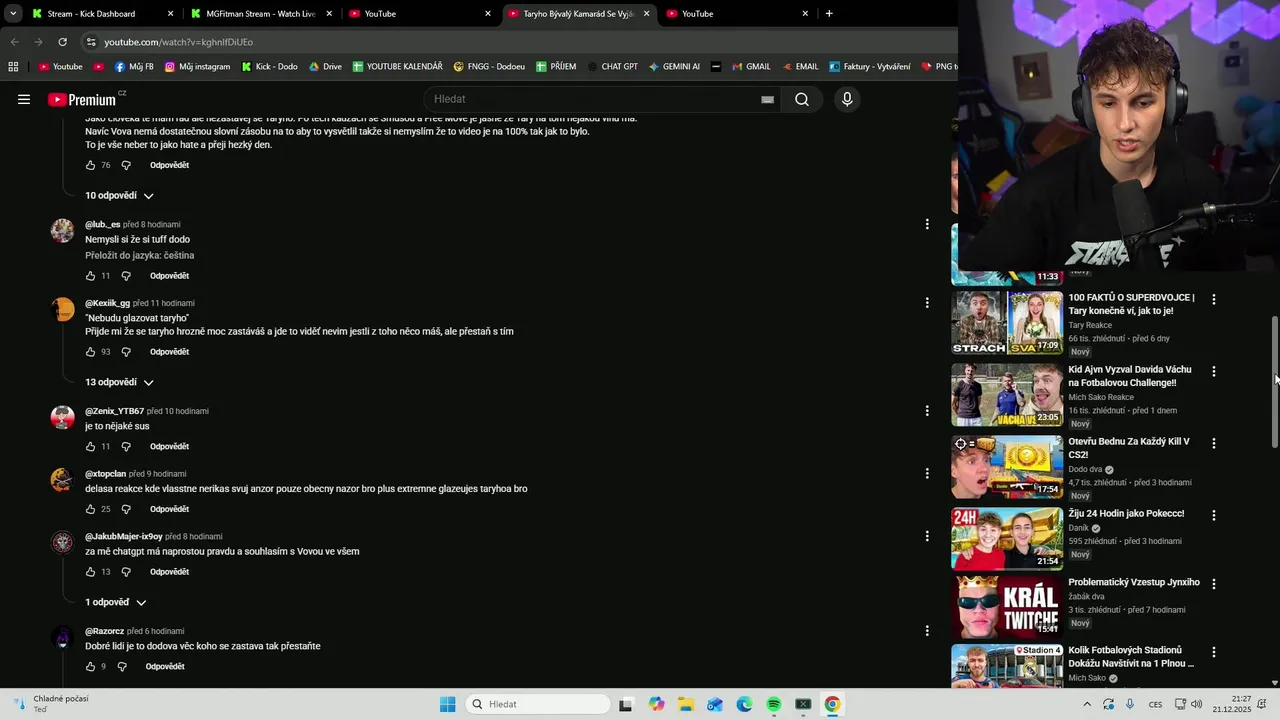The image size is (1280, 720).
Task: Open File Explorer from taskbar
Action: (x=686, y=704)
